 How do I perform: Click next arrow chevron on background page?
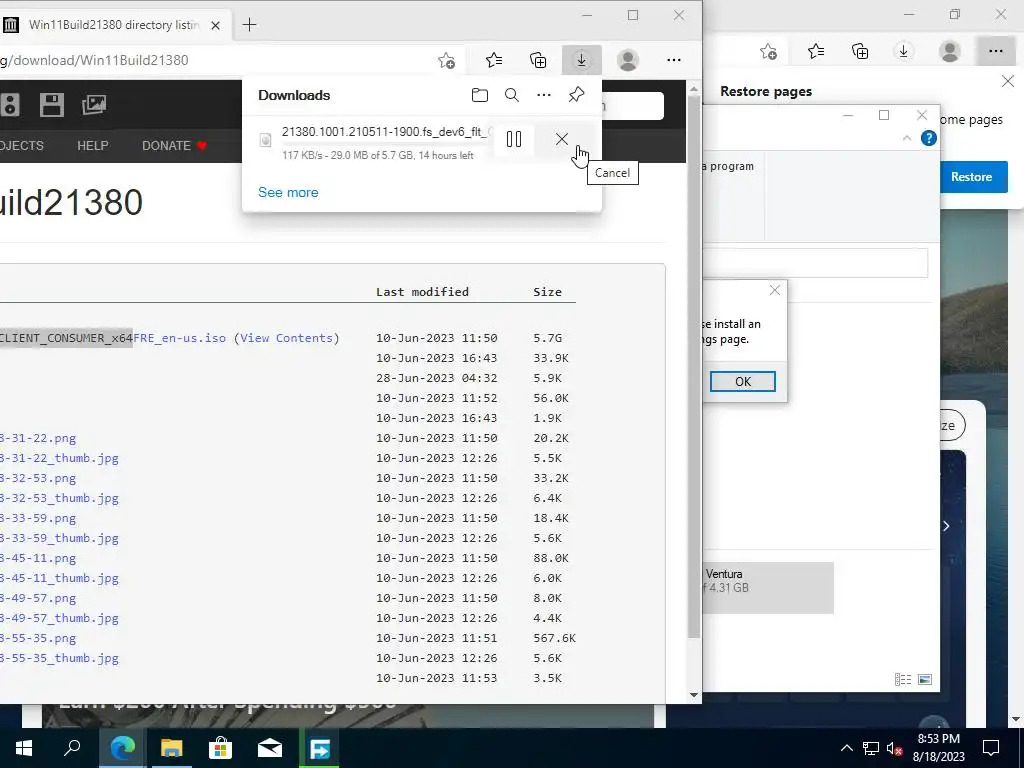pos(946,526)
